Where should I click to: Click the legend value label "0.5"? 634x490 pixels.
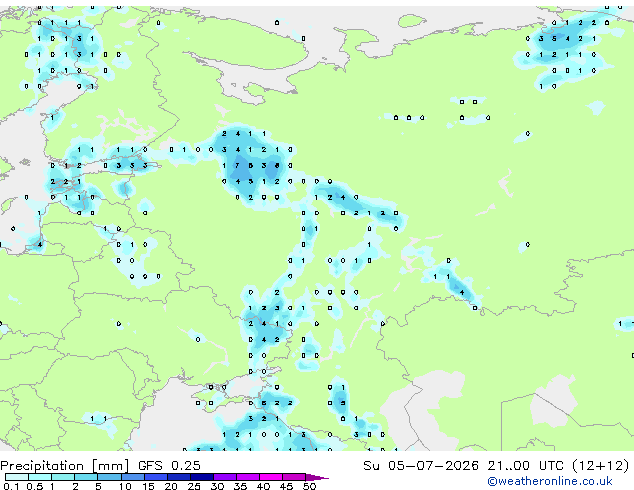[x=34, y=486]
